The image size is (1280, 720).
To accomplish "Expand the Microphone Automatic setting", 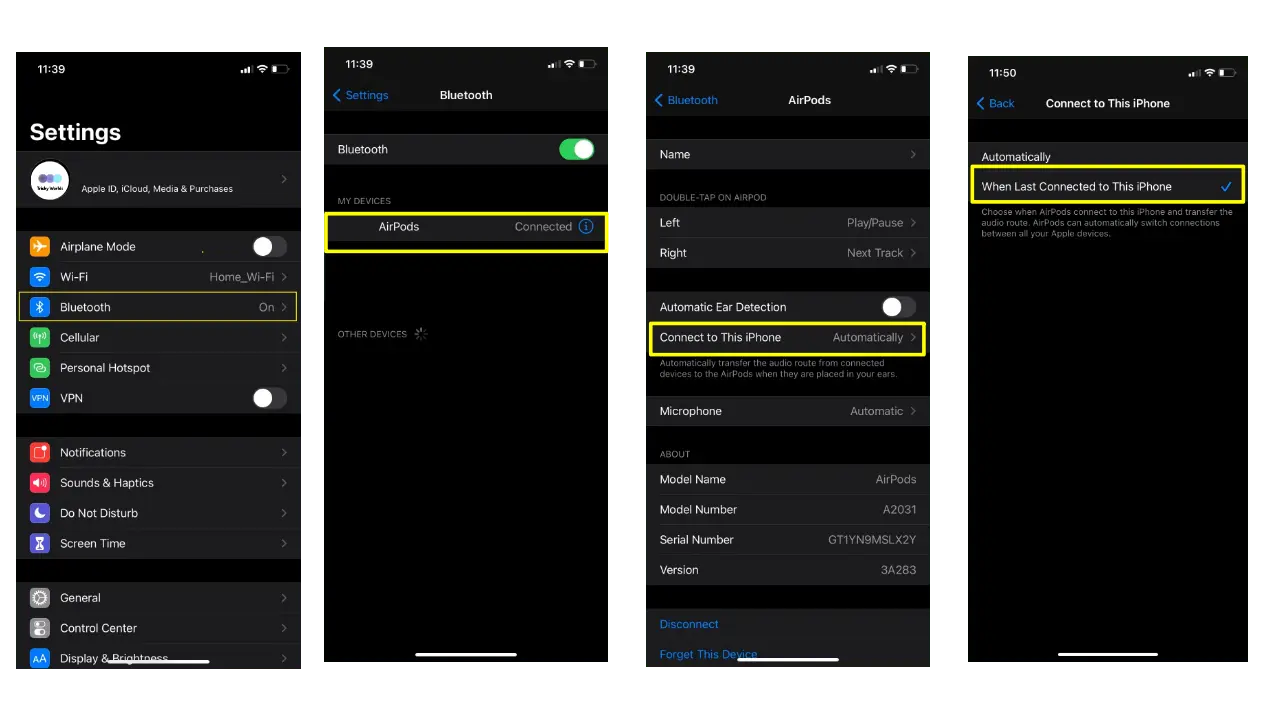I will pyautogui.click(x=787, y=411).
